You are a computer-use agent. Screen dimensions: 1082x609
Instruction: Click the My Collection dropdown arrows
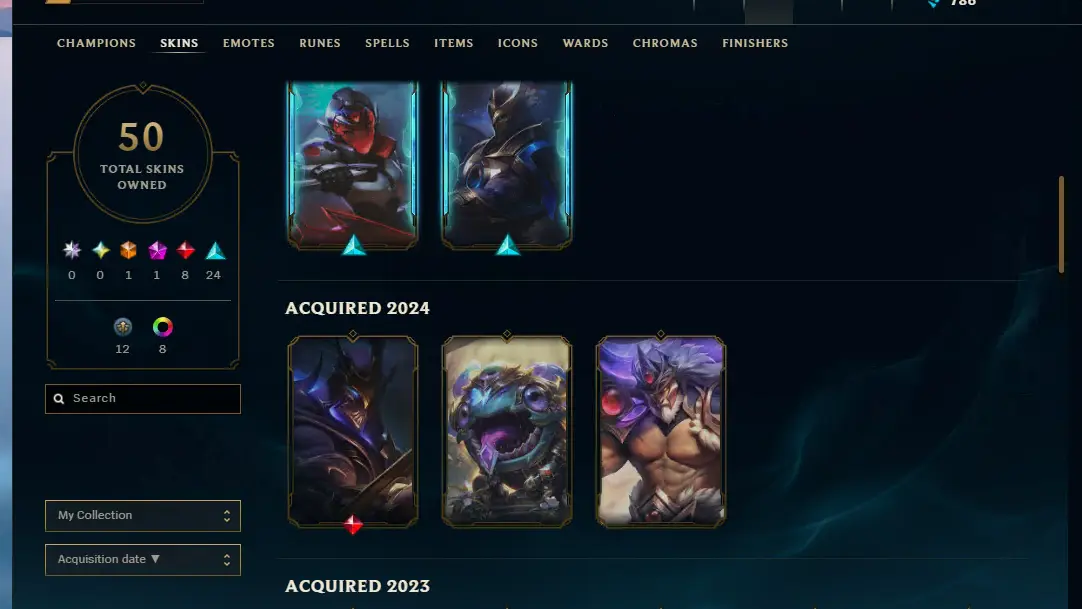(x=227, y=516)
